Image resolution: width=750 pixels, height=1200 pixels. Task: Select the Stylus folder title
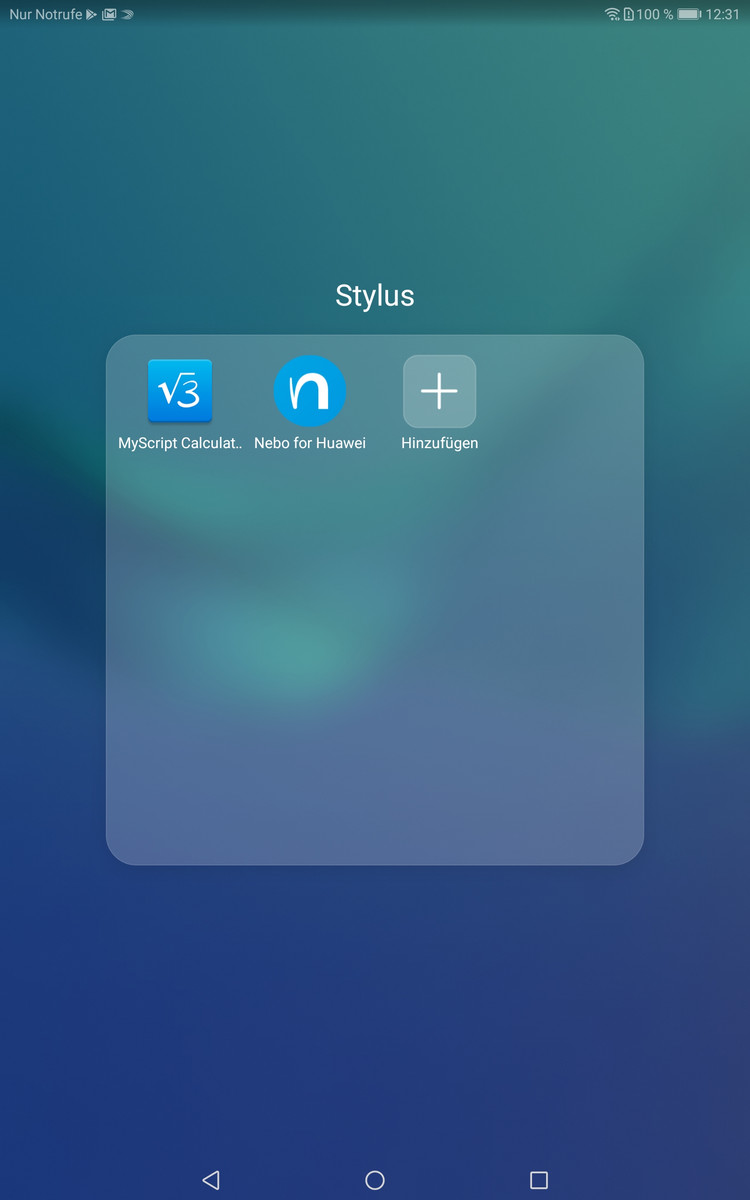375,296
